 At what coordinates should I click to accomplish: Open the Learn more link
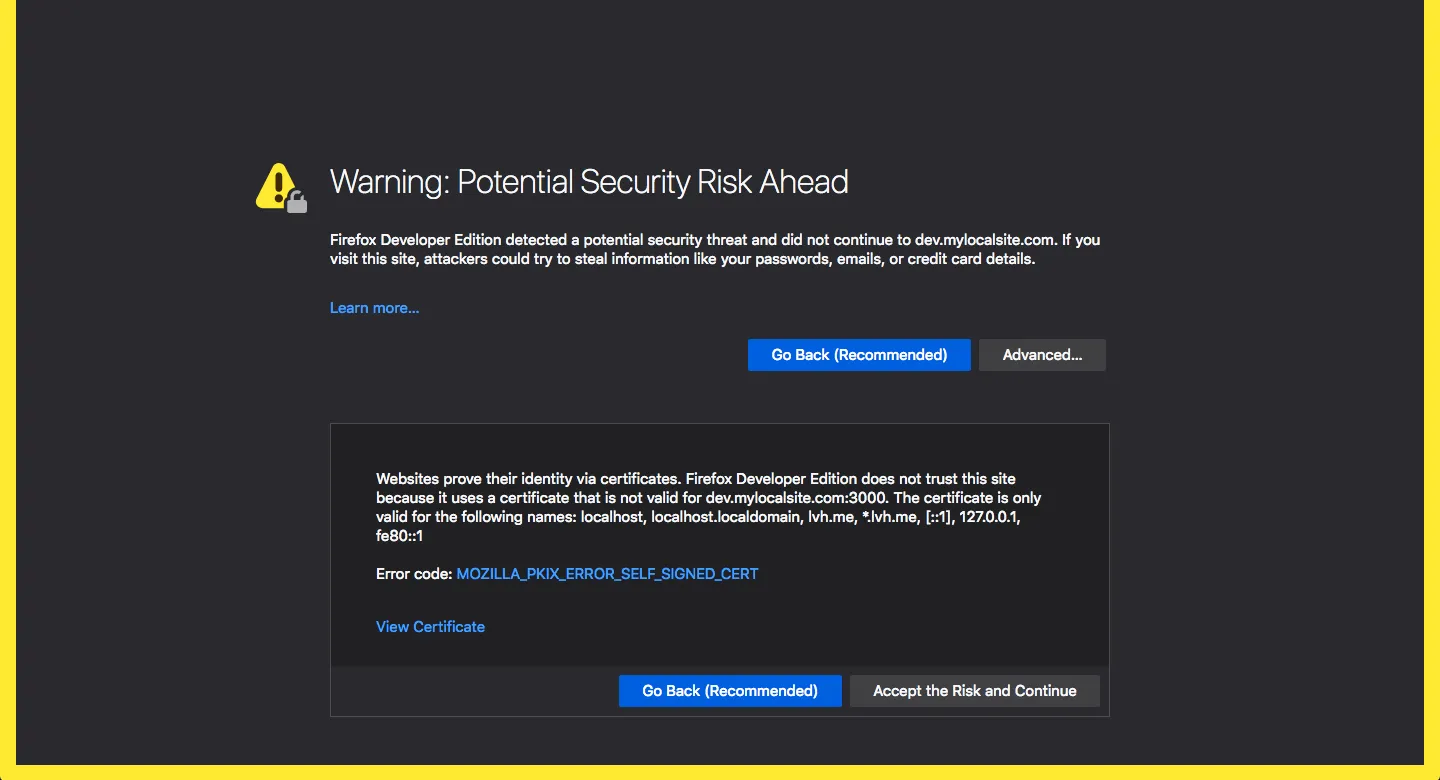pyautogui.click(x=374, y=308)
